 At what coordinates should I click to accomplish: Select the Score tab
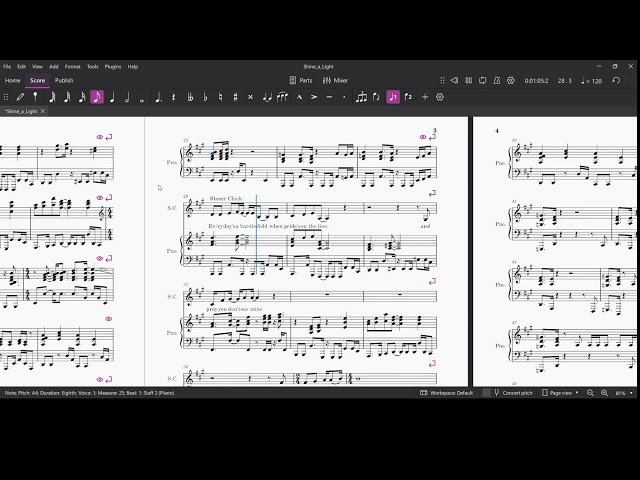38,80
